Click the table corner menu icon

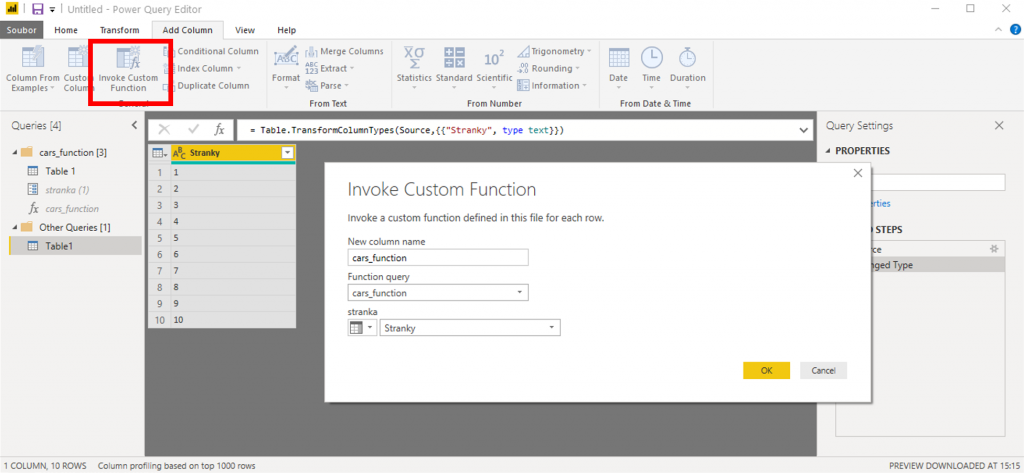tap(159, 153)
